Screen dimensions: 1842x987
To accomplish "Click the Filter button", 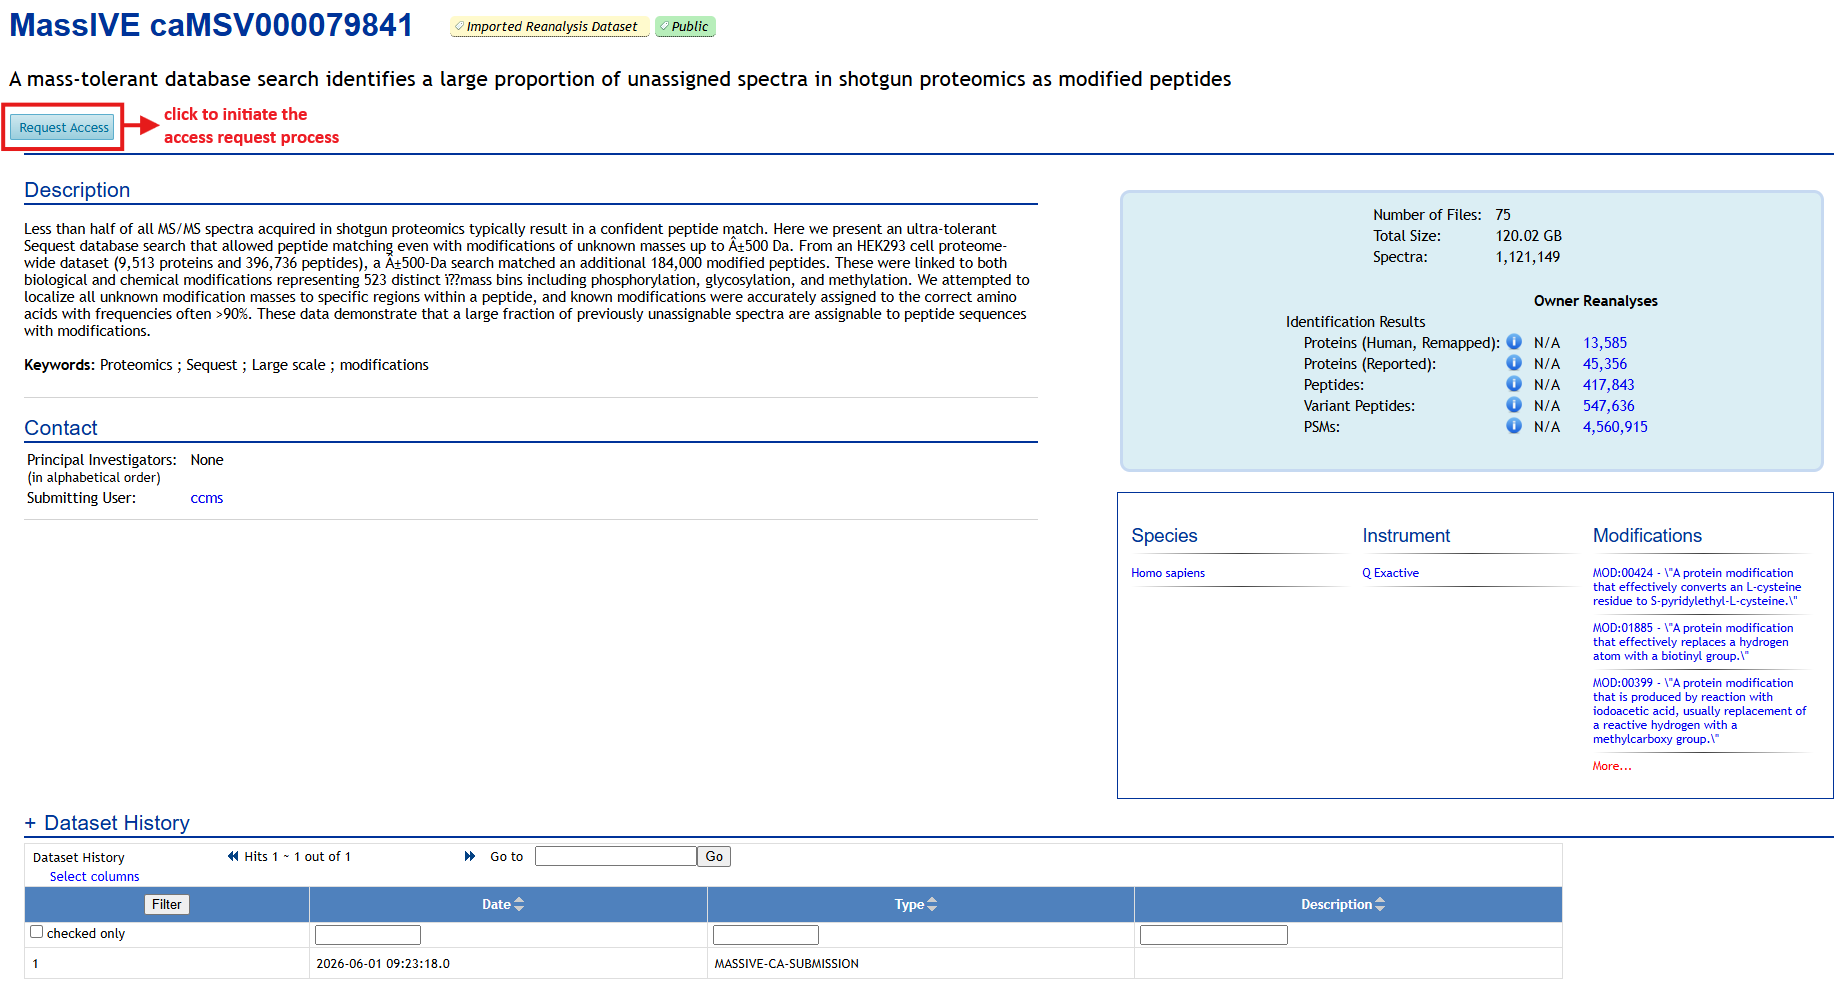I will point(167,904).
